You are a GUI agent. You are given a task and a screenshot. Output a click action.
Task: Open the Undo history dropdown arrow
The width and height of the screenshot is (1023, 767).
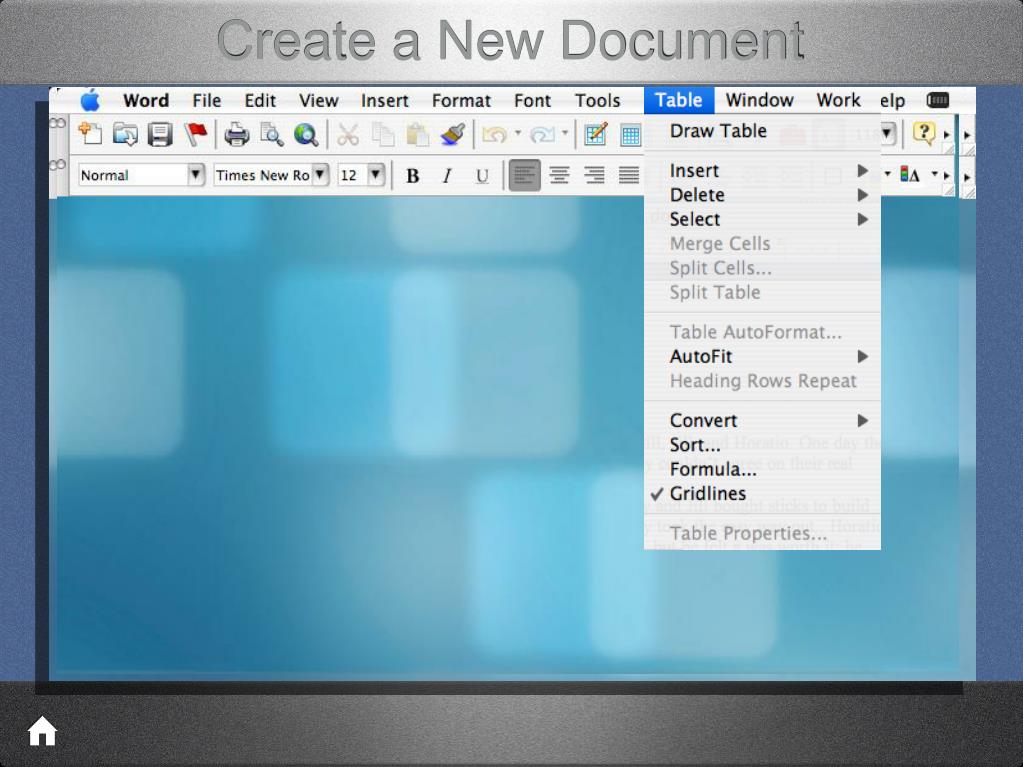[518, 133]
